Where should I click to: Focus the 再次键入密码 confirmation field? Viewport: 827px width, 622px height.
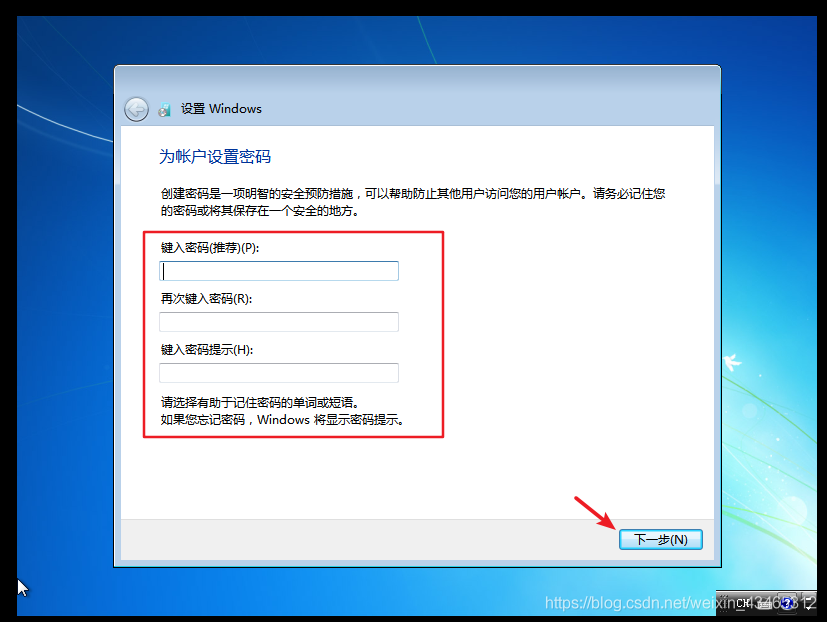point(279,322)
